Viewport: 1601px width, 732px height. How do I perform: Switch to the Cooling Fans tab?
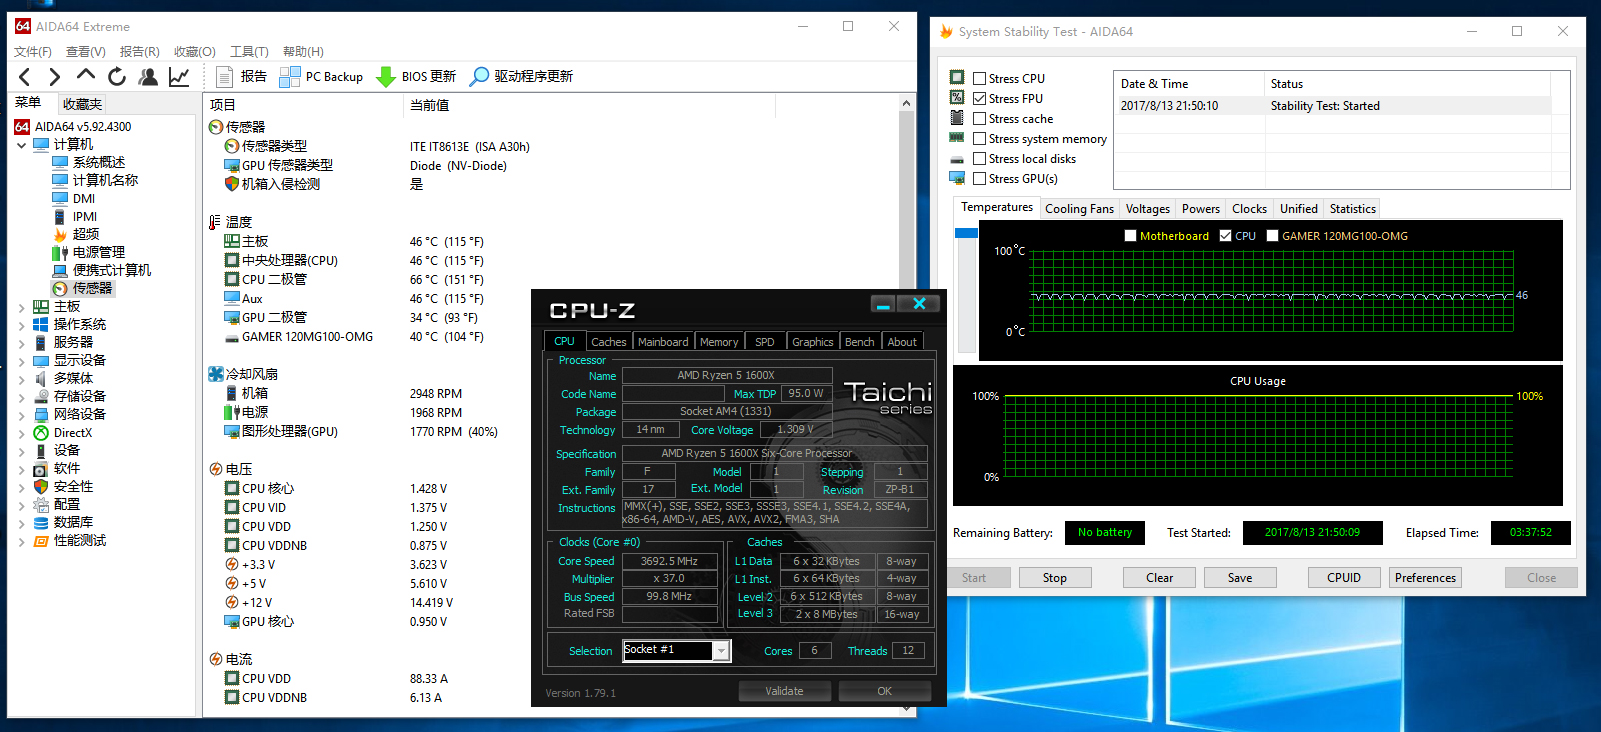tap(1078, 209)
